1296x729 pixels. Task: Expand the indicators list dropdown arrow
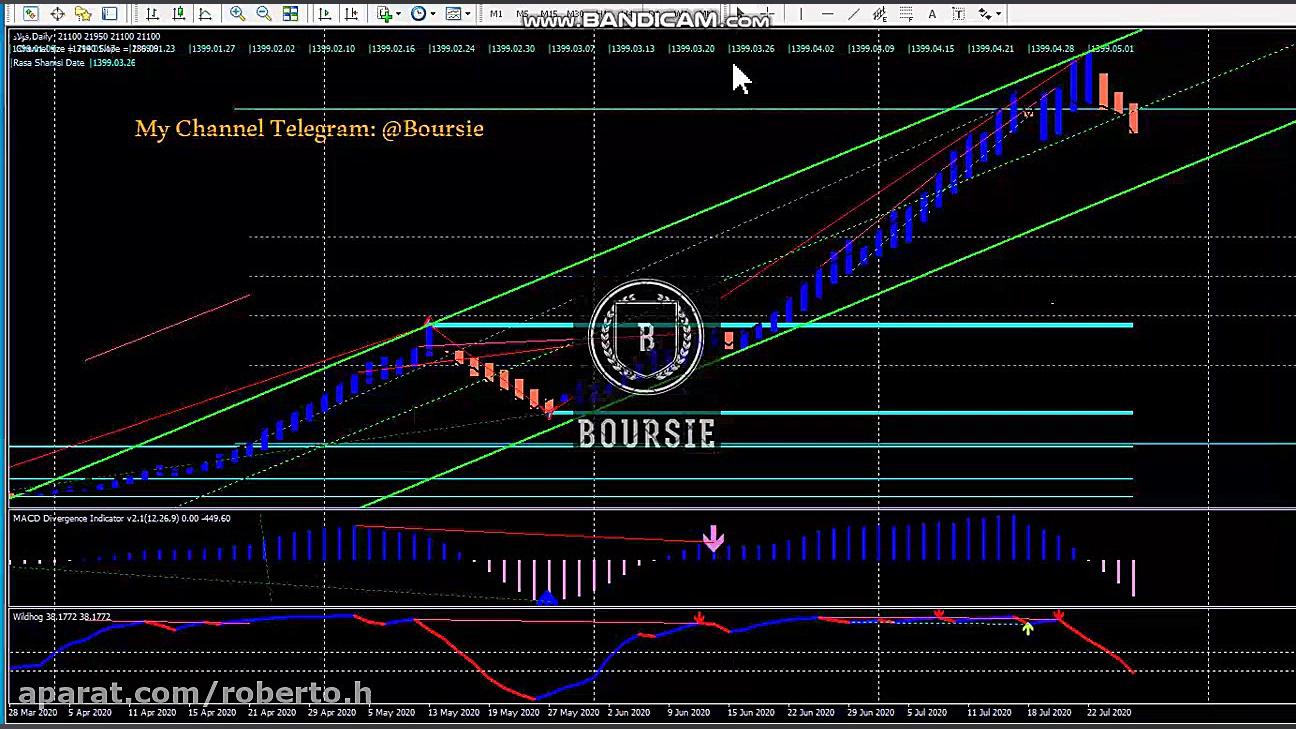[x=398, y=14]
